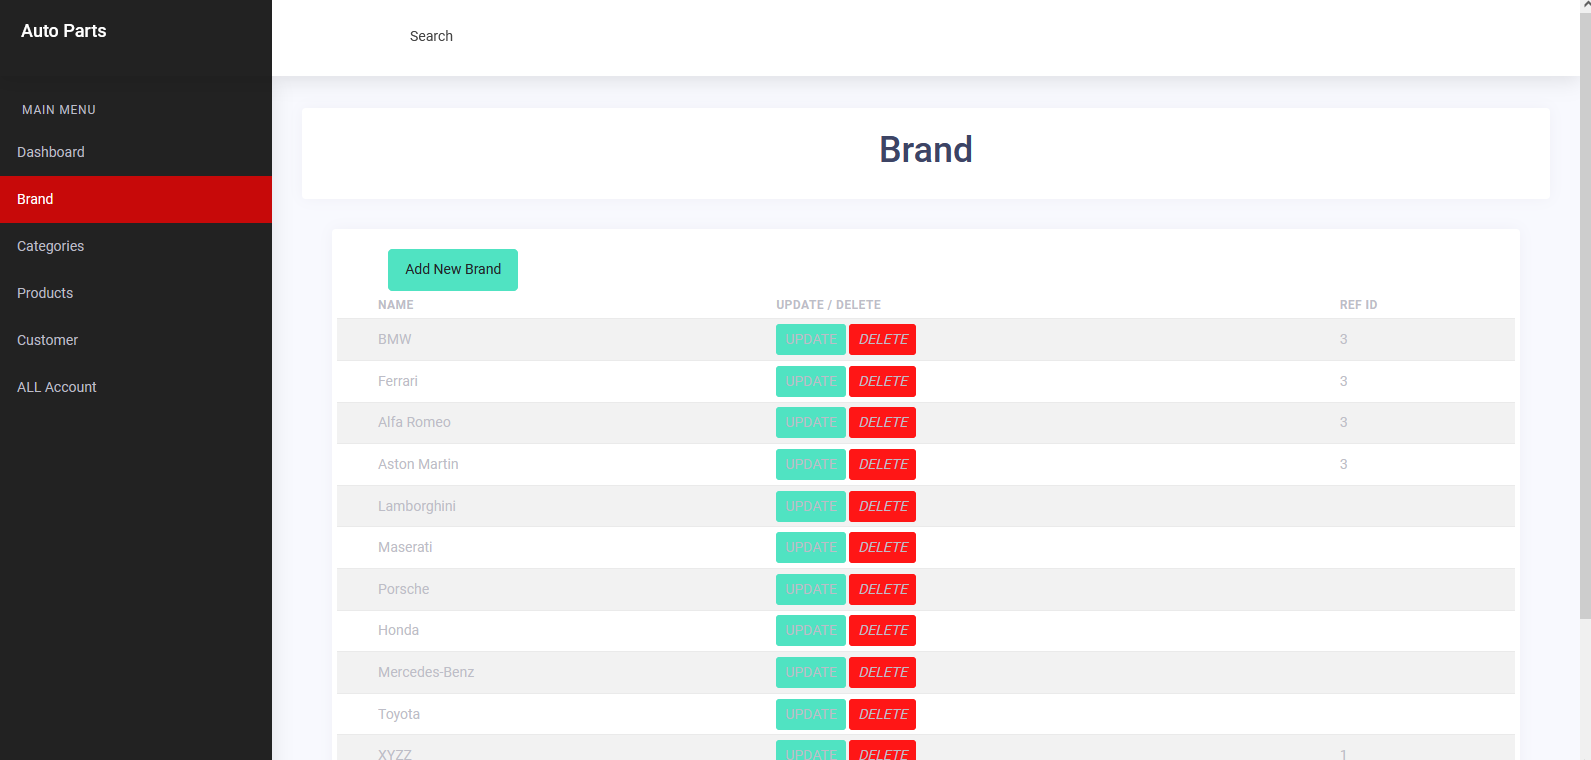Update the Alfa Romeo brand
1591x760 pixels.
click(x=811, y=423)
